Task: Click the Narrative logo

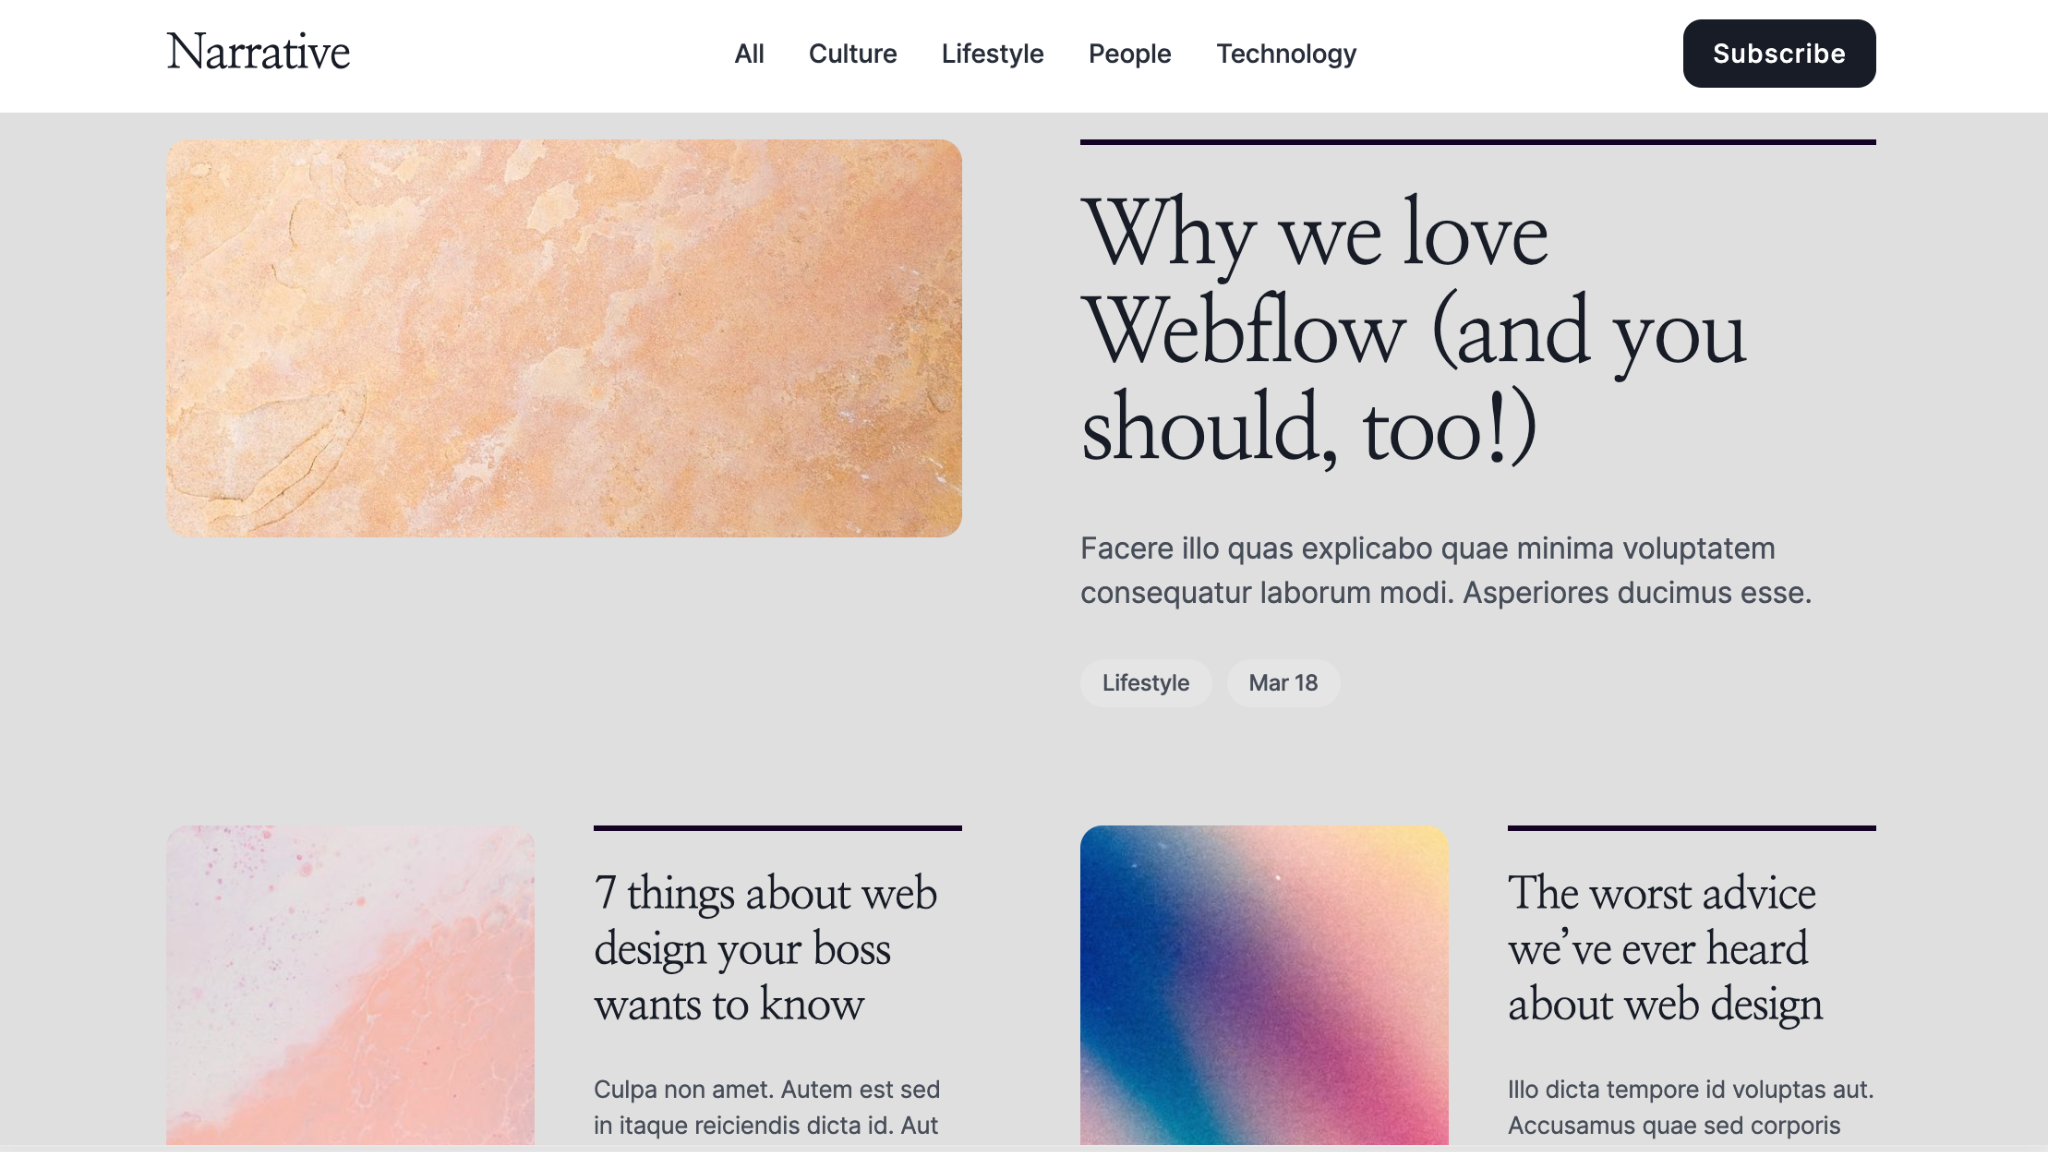Action: (258, 52)
